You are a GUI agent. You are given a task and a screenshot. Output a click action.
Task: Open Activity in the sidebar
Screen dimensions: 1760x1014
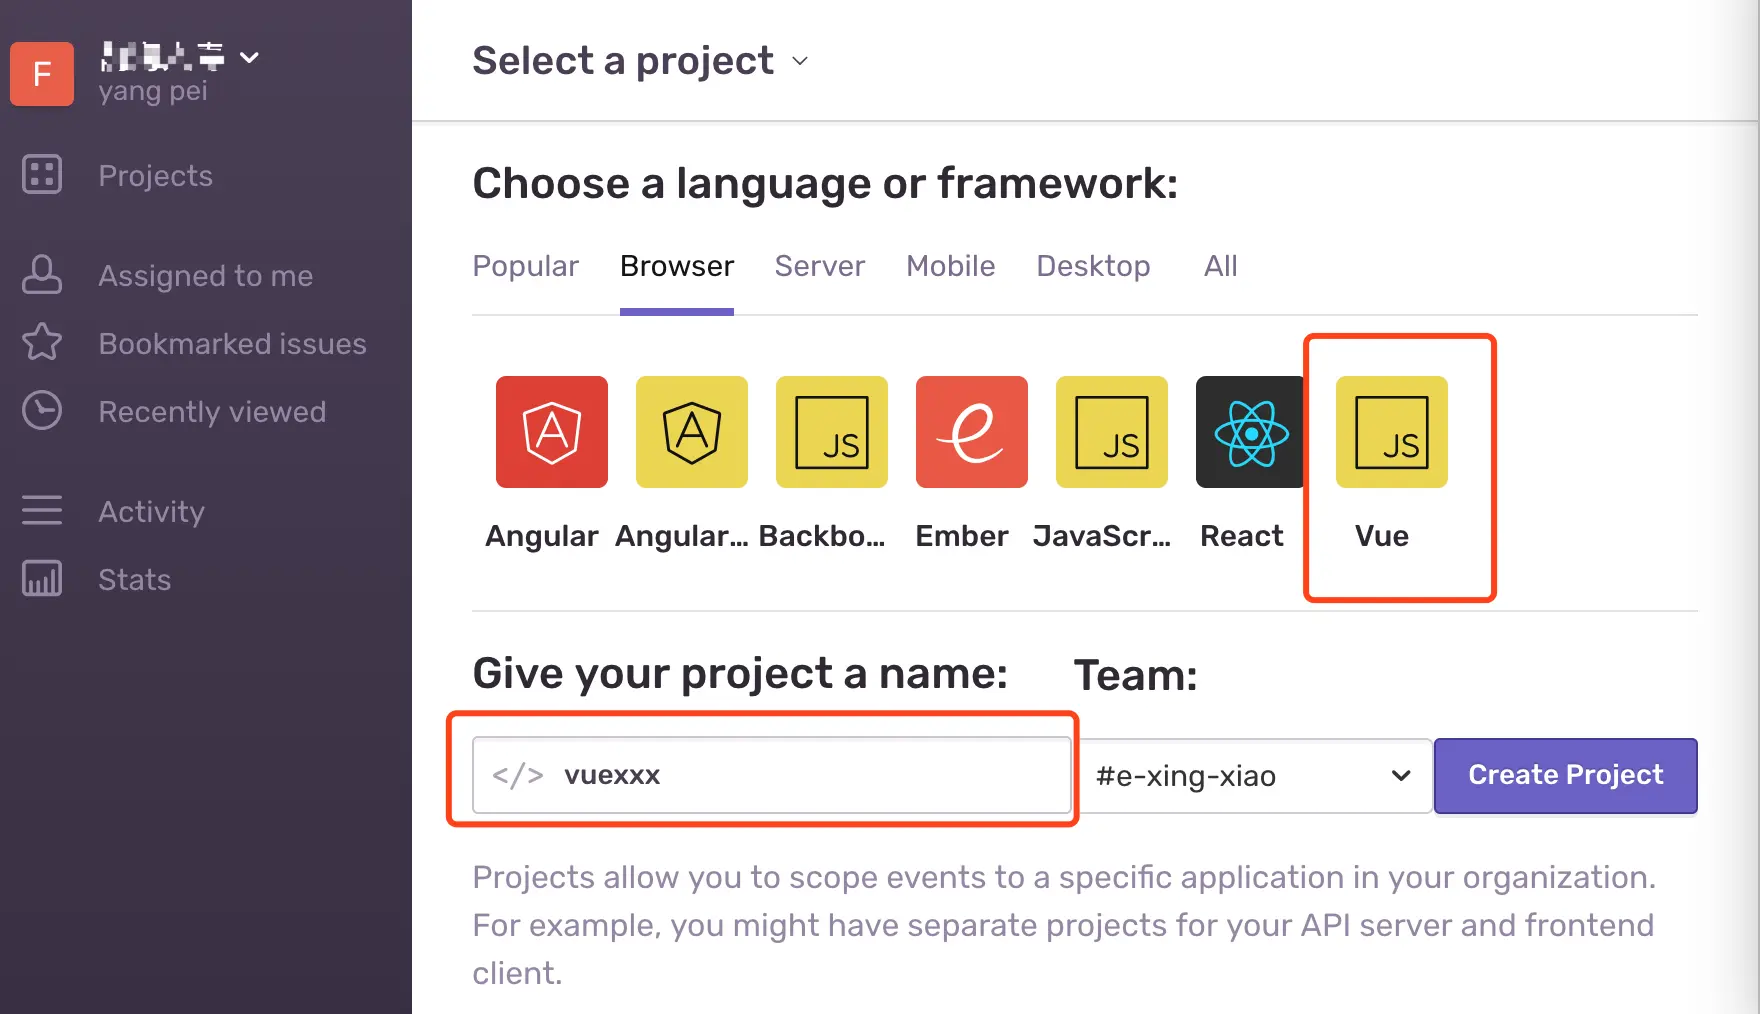coord(151,512)
